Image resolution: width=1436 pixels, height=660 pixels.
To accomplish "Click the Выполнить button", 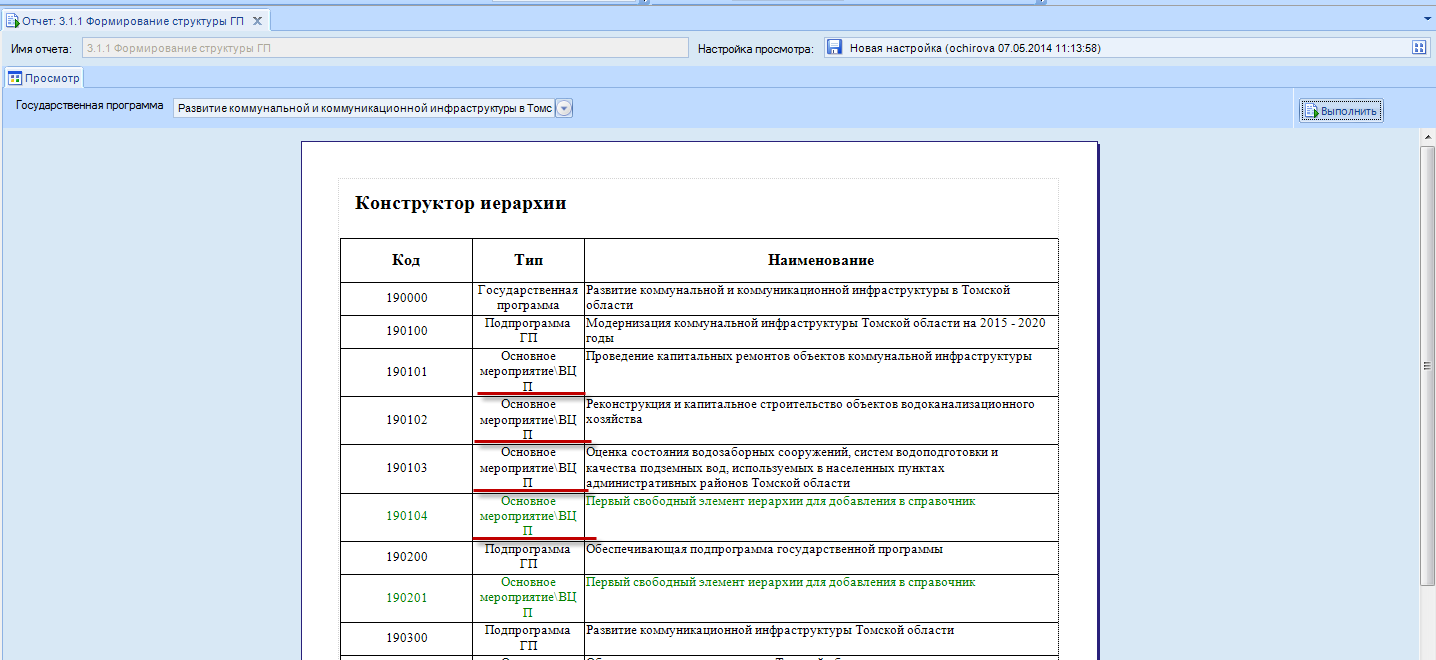I will pyautogui.click(x=1341, y=111).
